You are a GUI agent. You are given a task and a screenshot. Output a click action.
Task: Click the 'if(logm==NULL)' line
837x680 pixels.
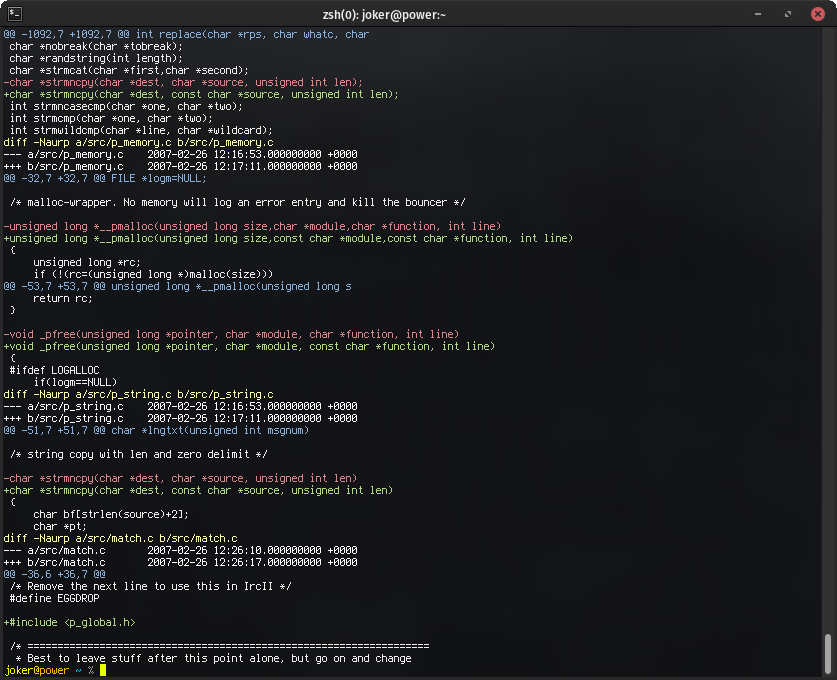coord(75,382)
